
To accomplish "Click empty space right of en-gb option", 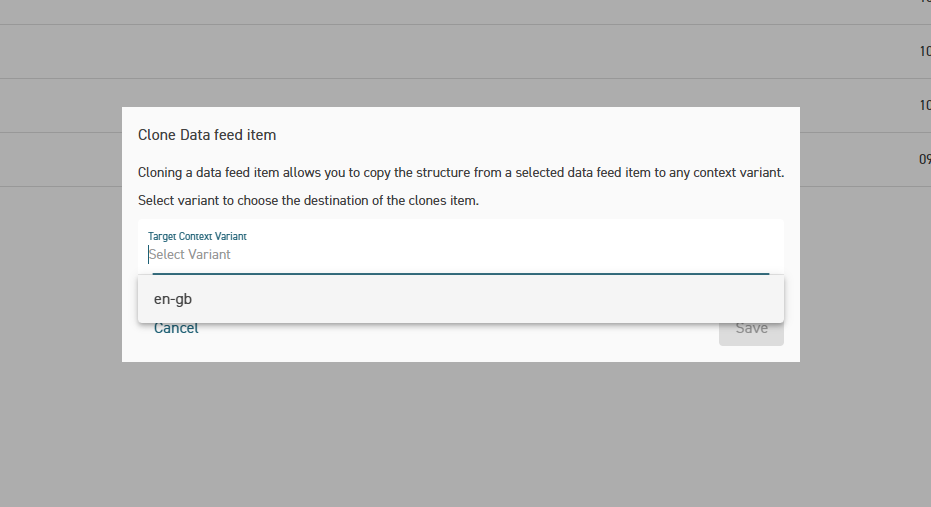I will coord(500,299).
